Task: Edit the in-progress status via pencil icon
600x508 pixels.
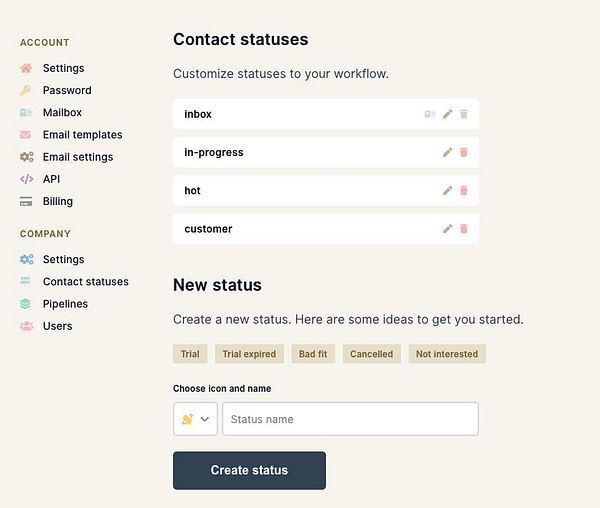Action: click(x=448, y=152)
